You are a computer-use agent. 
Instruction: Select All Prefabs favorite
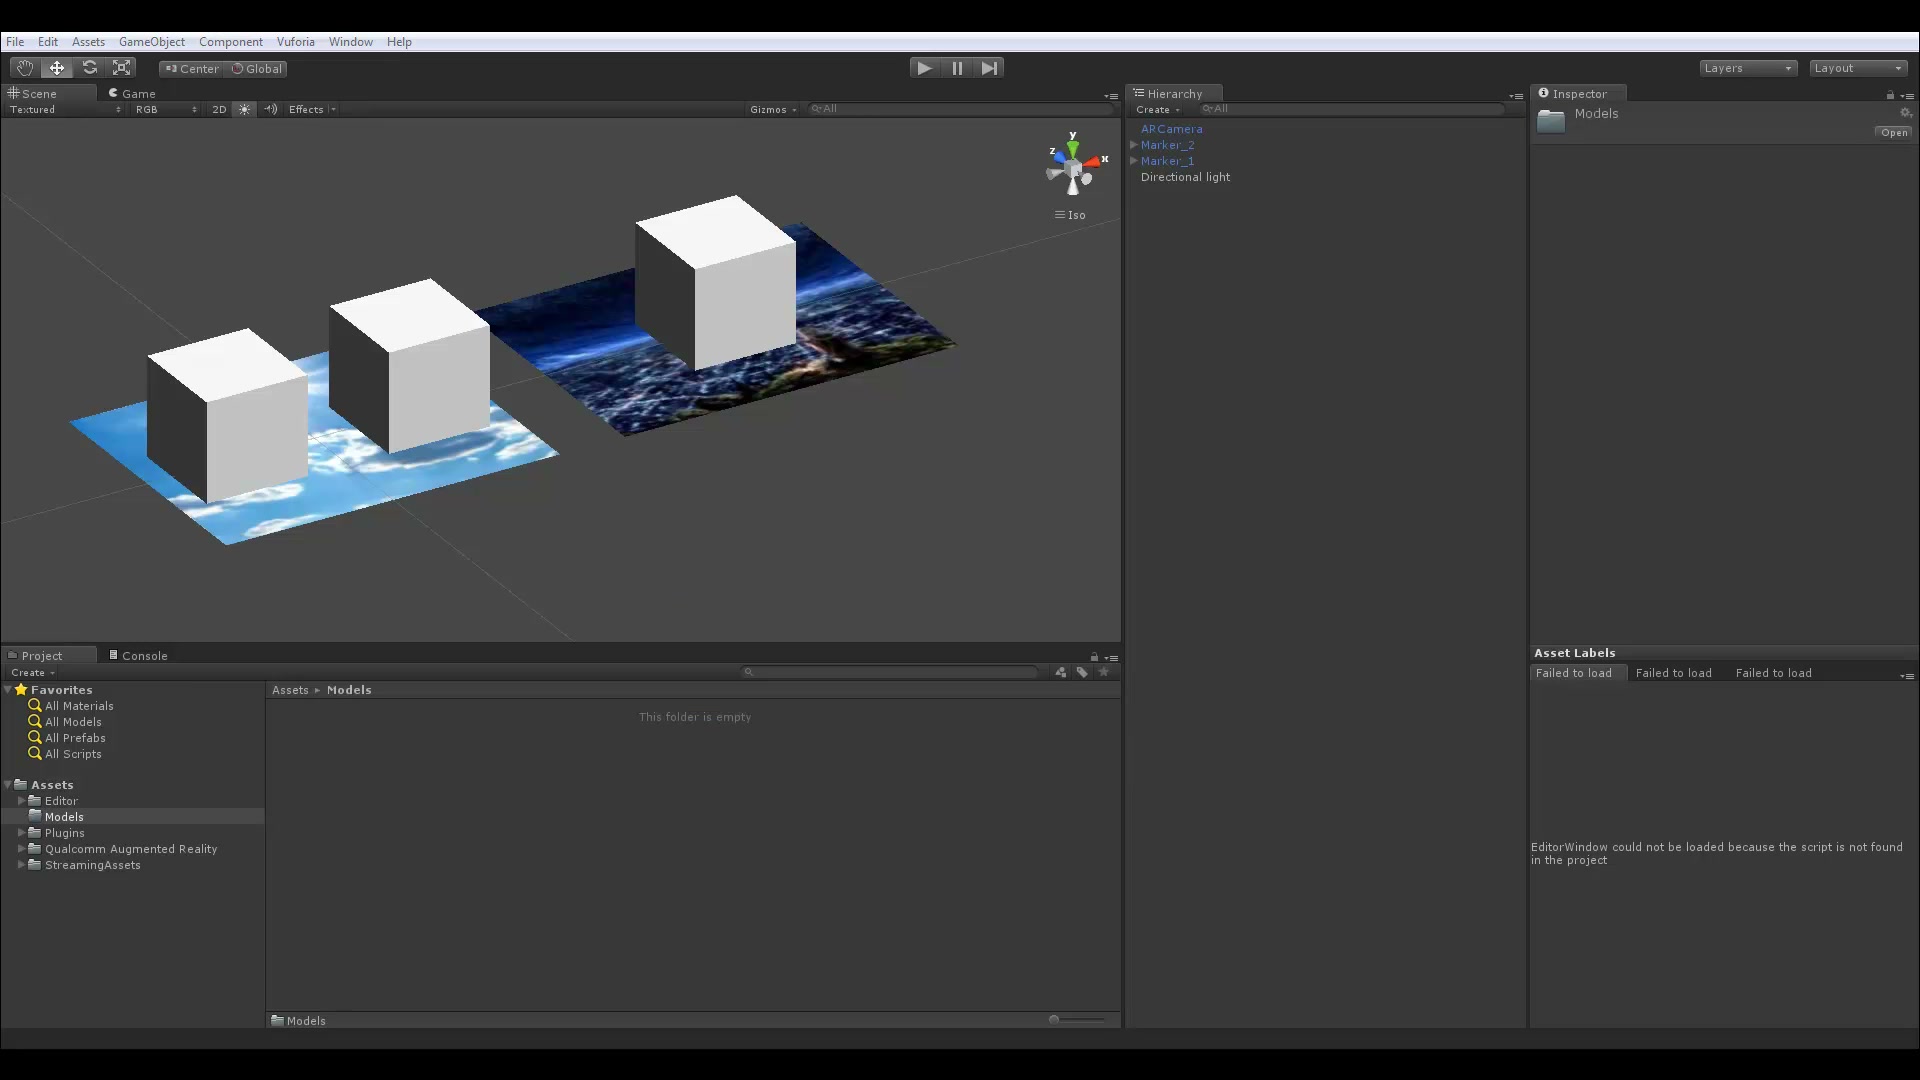pyautogui.click(x=75, y=738)
